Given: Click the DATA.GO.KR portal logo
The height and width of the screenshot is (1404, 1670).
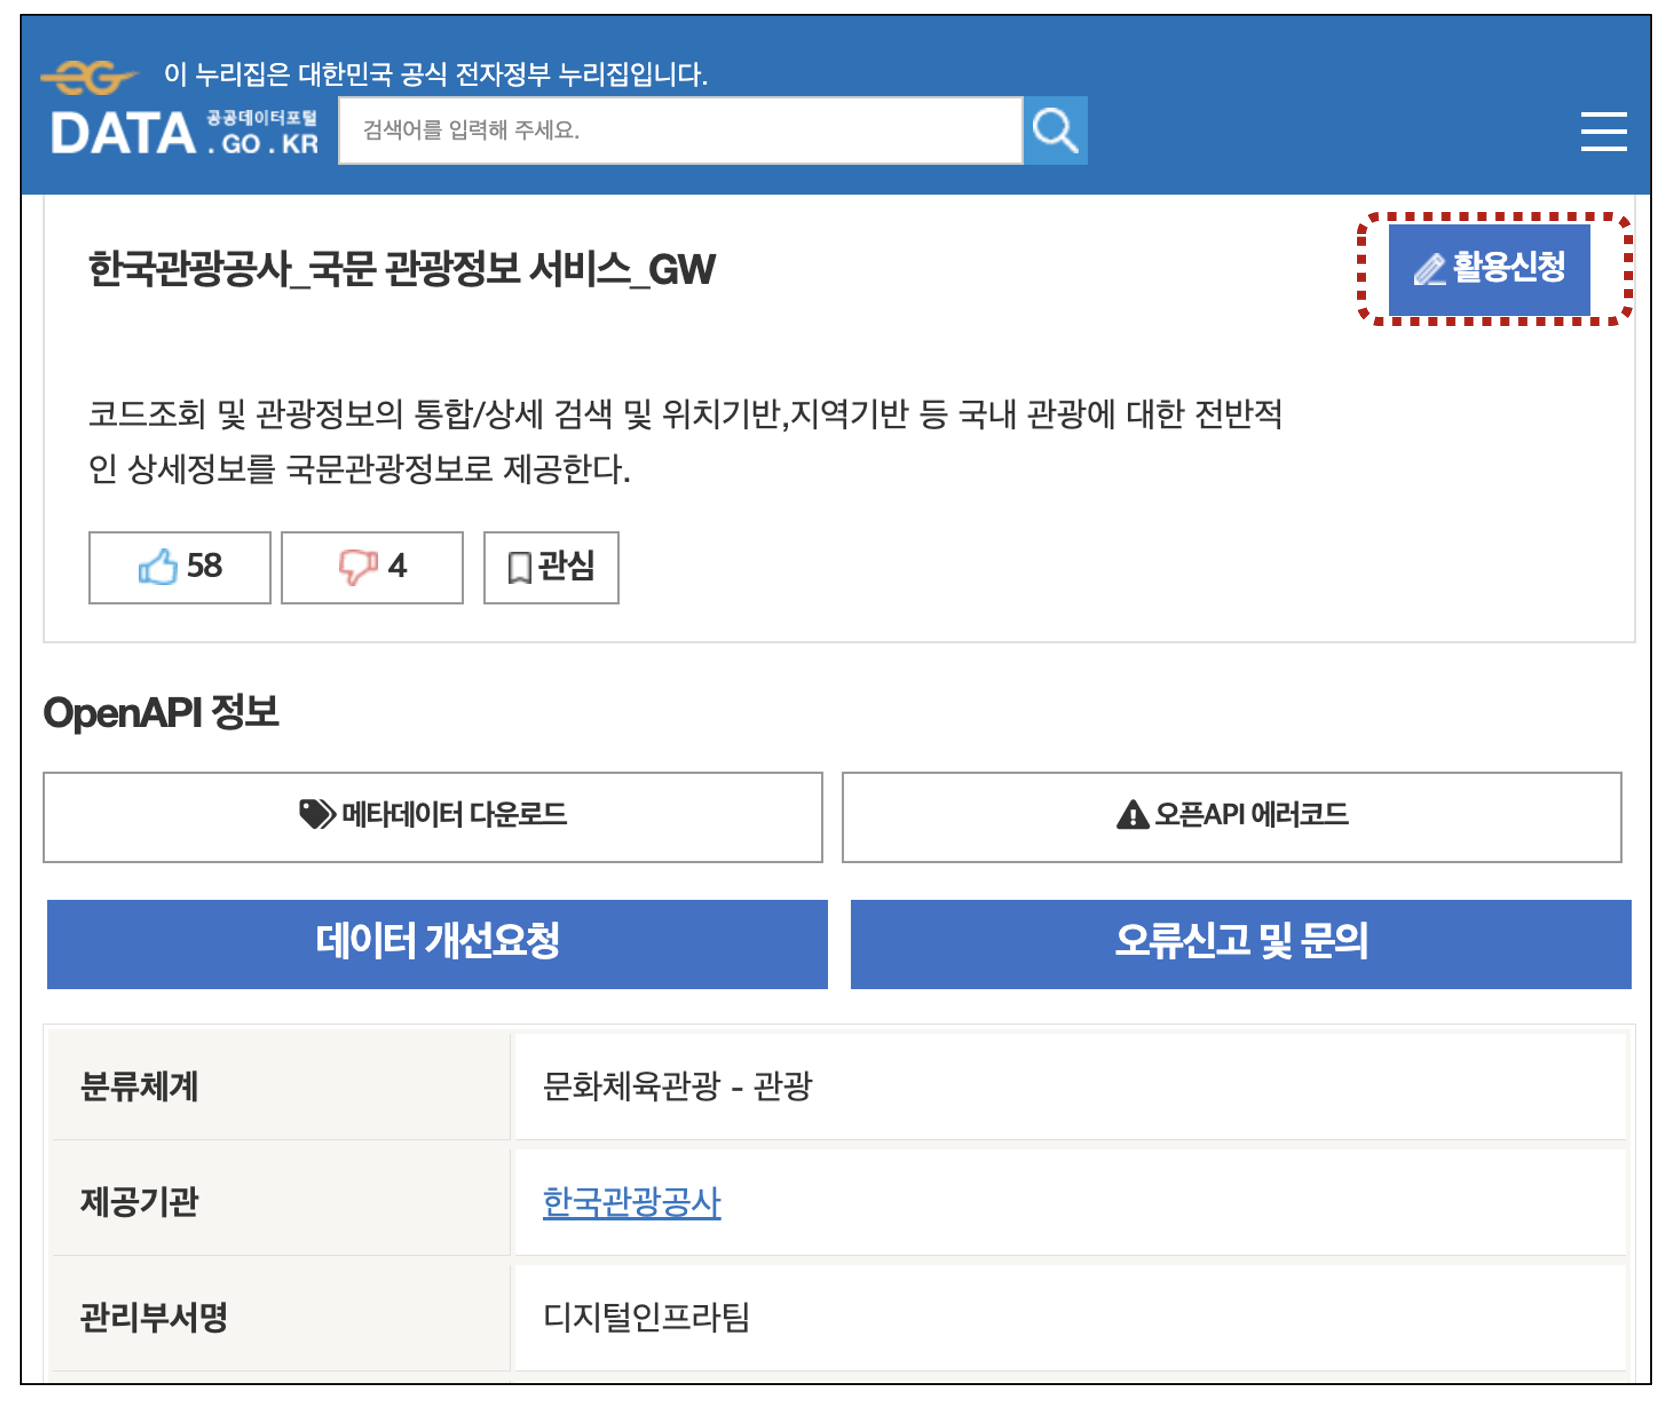Looking at the screenshot, I should coord(185,132).
